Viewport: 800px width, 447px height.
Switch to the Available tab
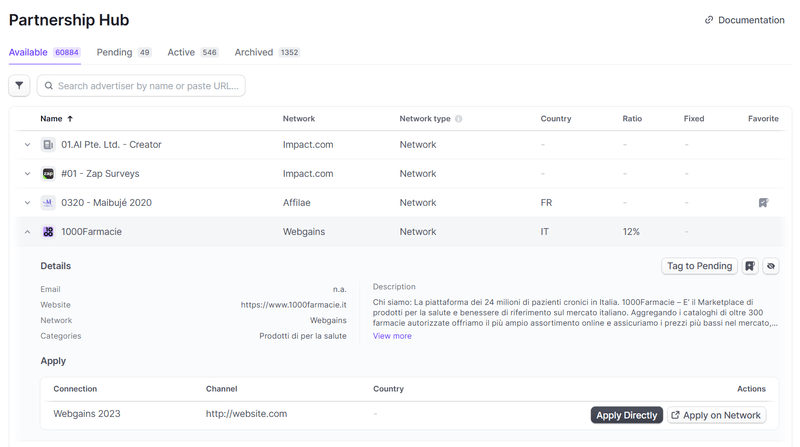point(44,52)
